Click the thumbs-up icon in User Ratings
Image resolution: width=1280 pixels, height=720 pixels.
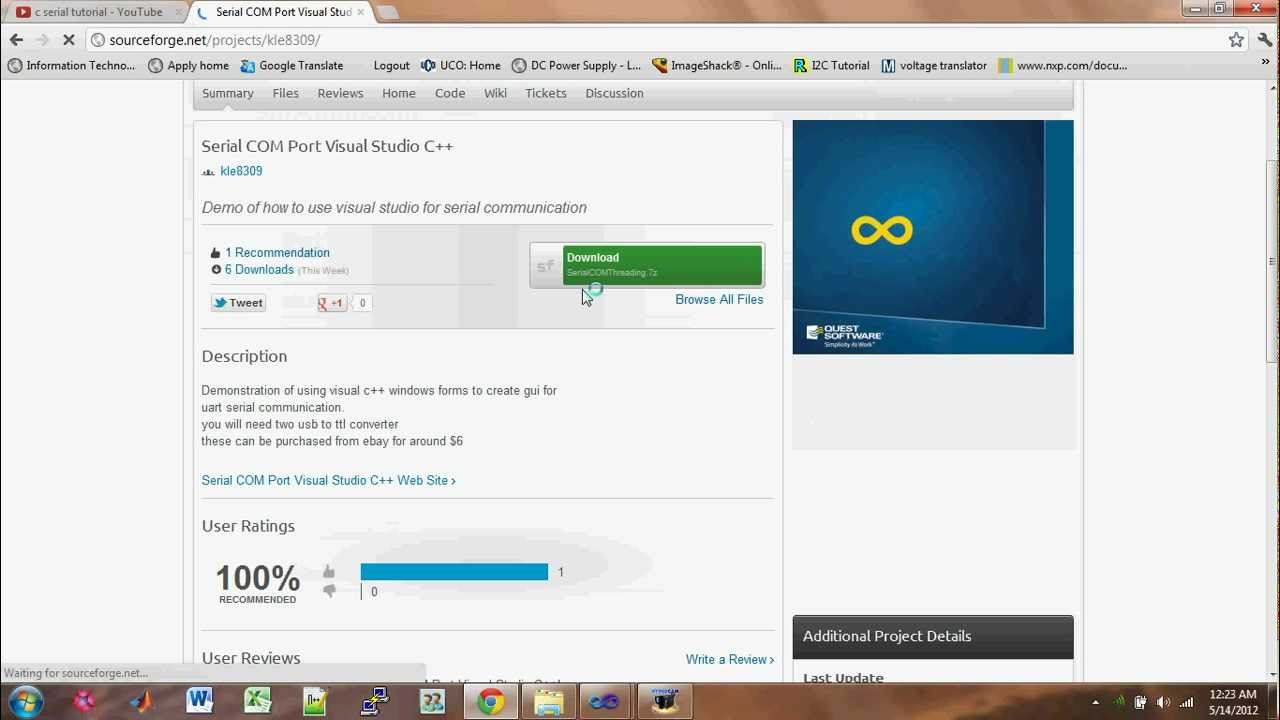[329, 572]
